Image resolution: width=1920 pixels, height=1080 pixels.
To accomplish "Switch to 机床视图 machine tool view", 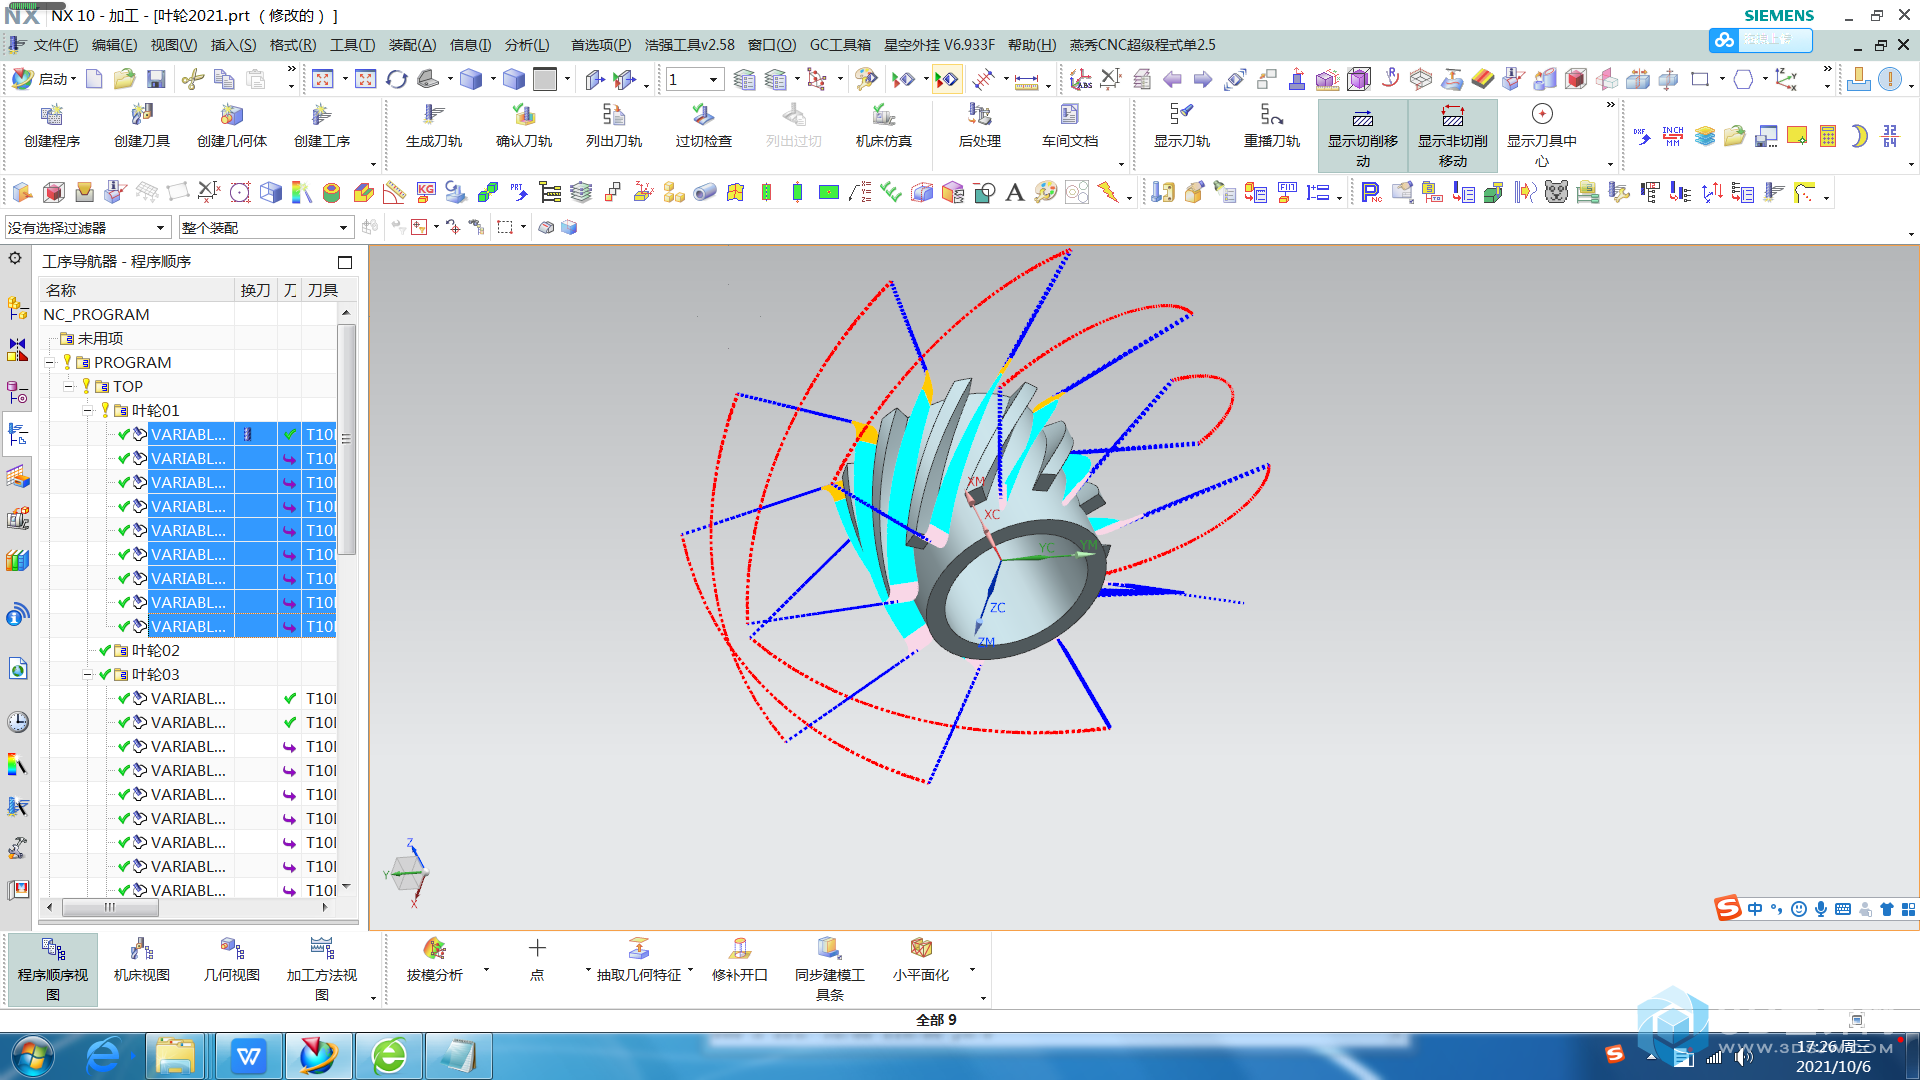I will [142, 960].
